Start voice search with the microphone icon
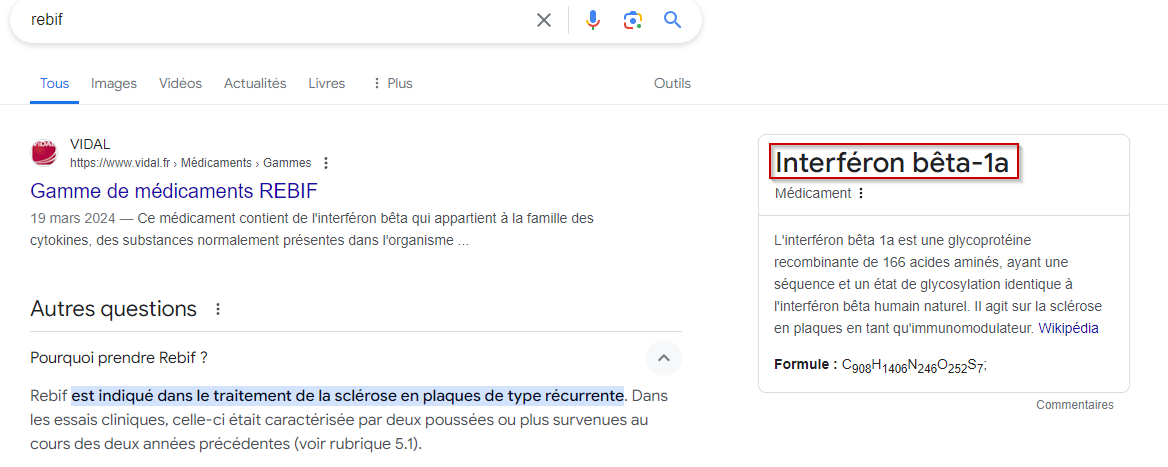Screen dimensions: 1168x467 pyautogui.click(x=593, y=20)
